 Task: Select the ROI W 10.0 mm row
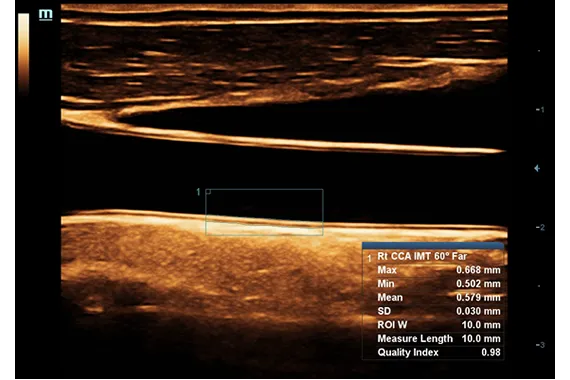[x=439, y=325]
